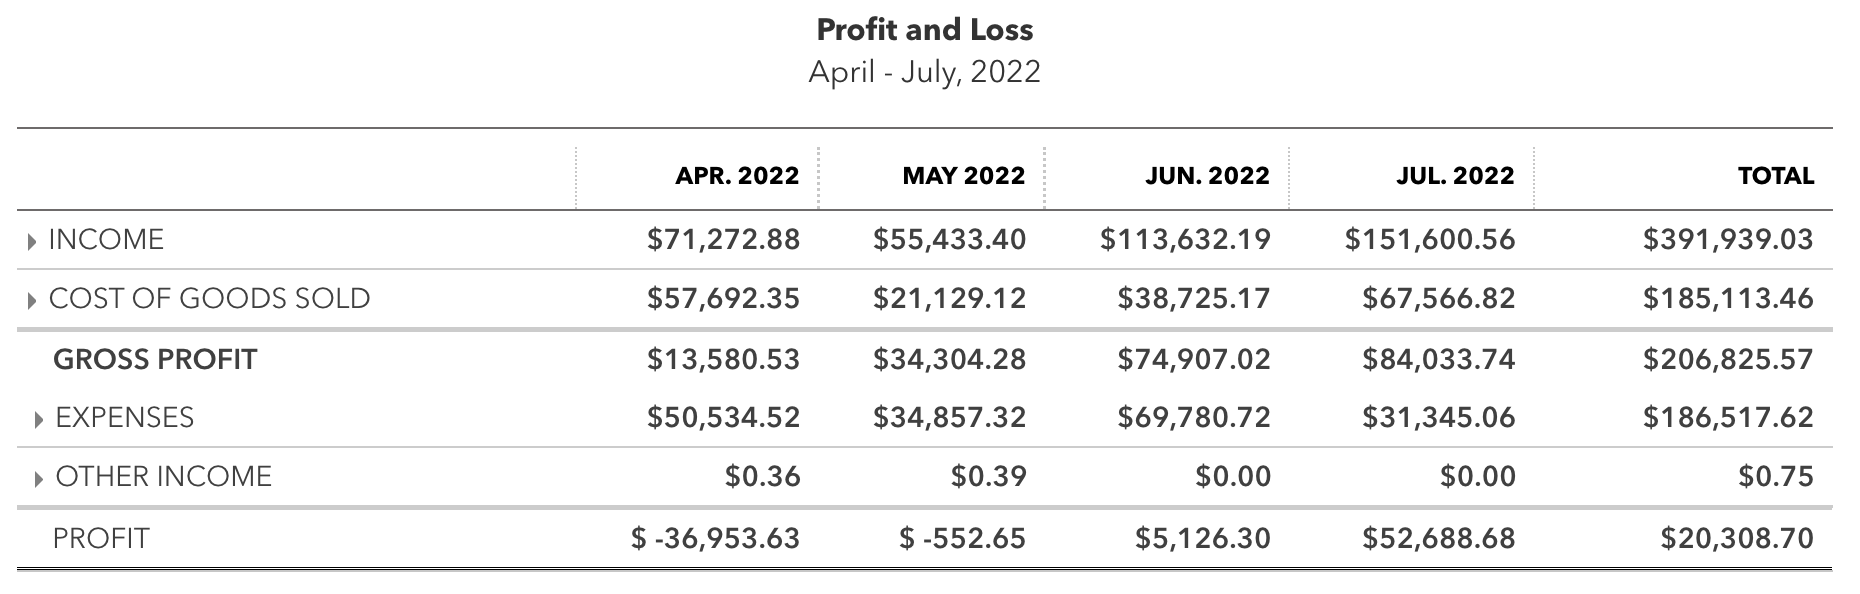
Task: Open June expenses amount $69,780.72
Action: pos(1194,417)
